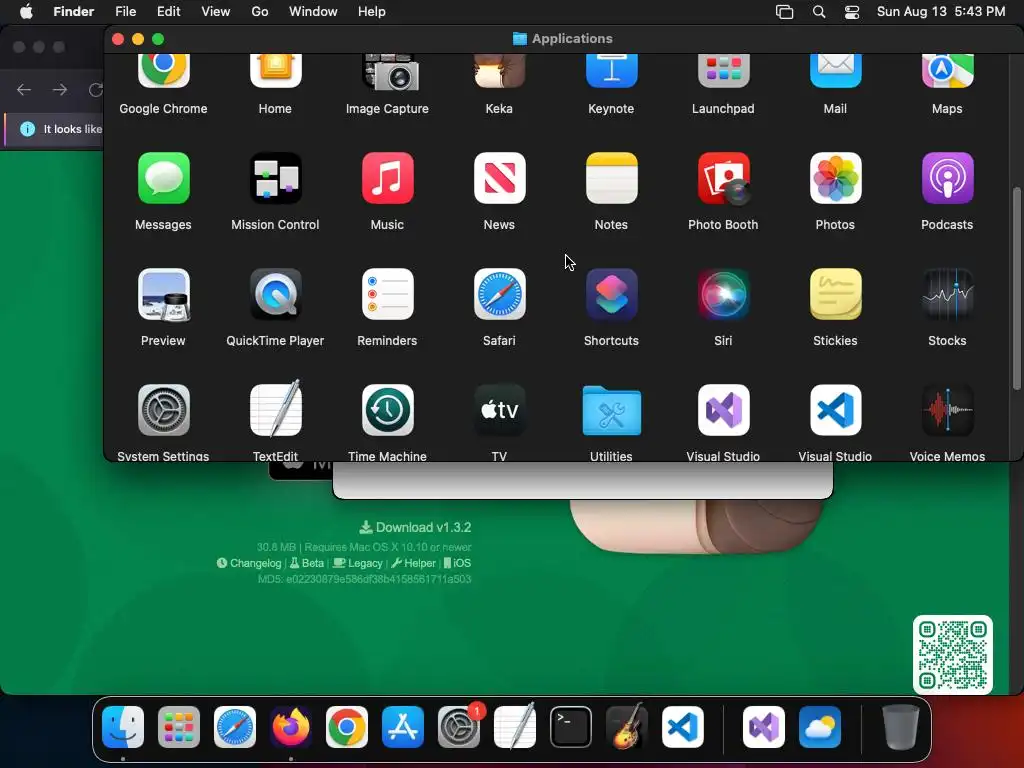Open the Finder menu
This screenshot has width=1024, height=768.
point(74,12)
